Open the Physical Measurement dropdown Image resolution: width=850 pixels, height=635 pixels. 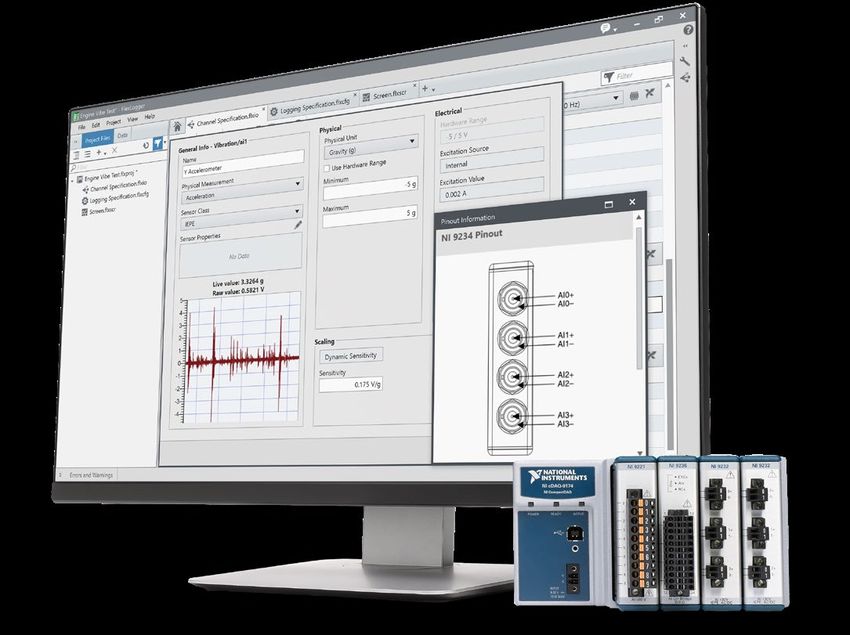coord(242,190)
